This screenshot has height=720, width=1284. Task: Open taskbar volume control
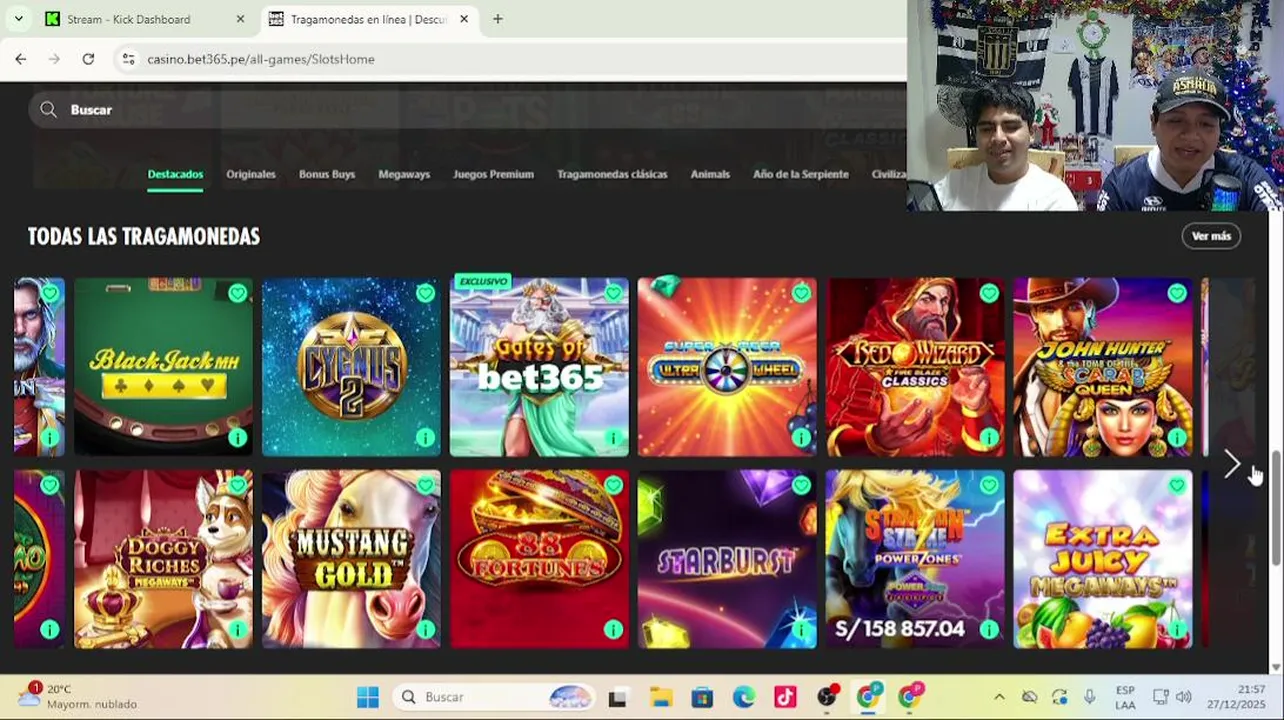pos(1184,697)
